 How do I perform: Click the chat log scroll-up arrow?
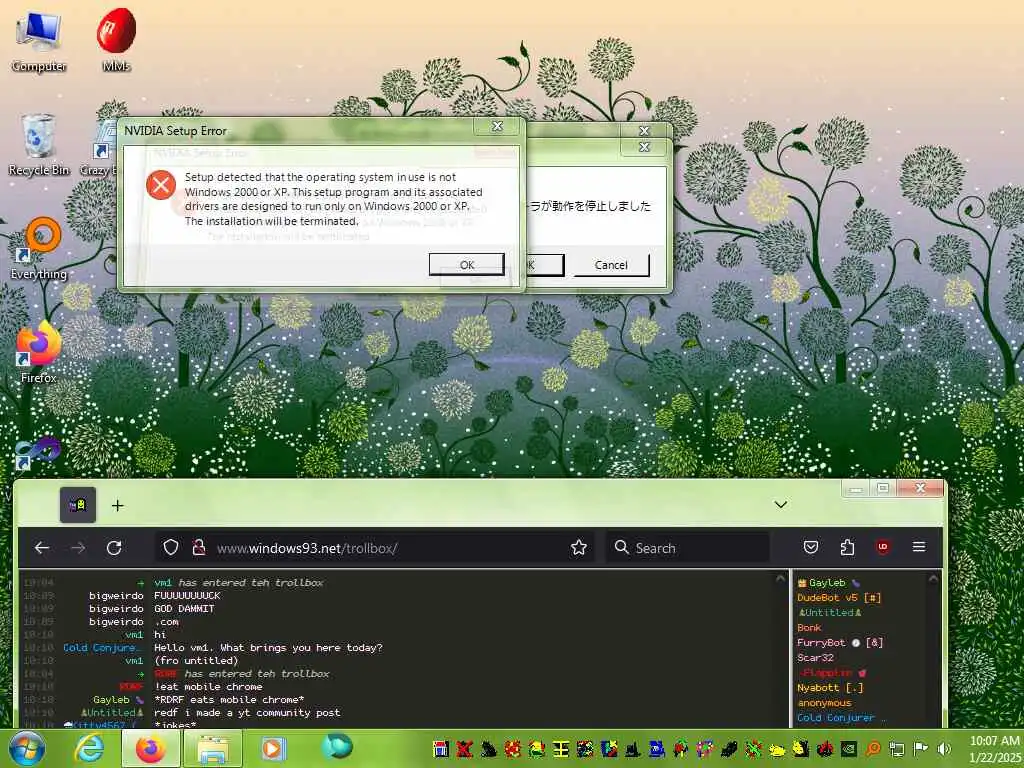click(780, 579)
